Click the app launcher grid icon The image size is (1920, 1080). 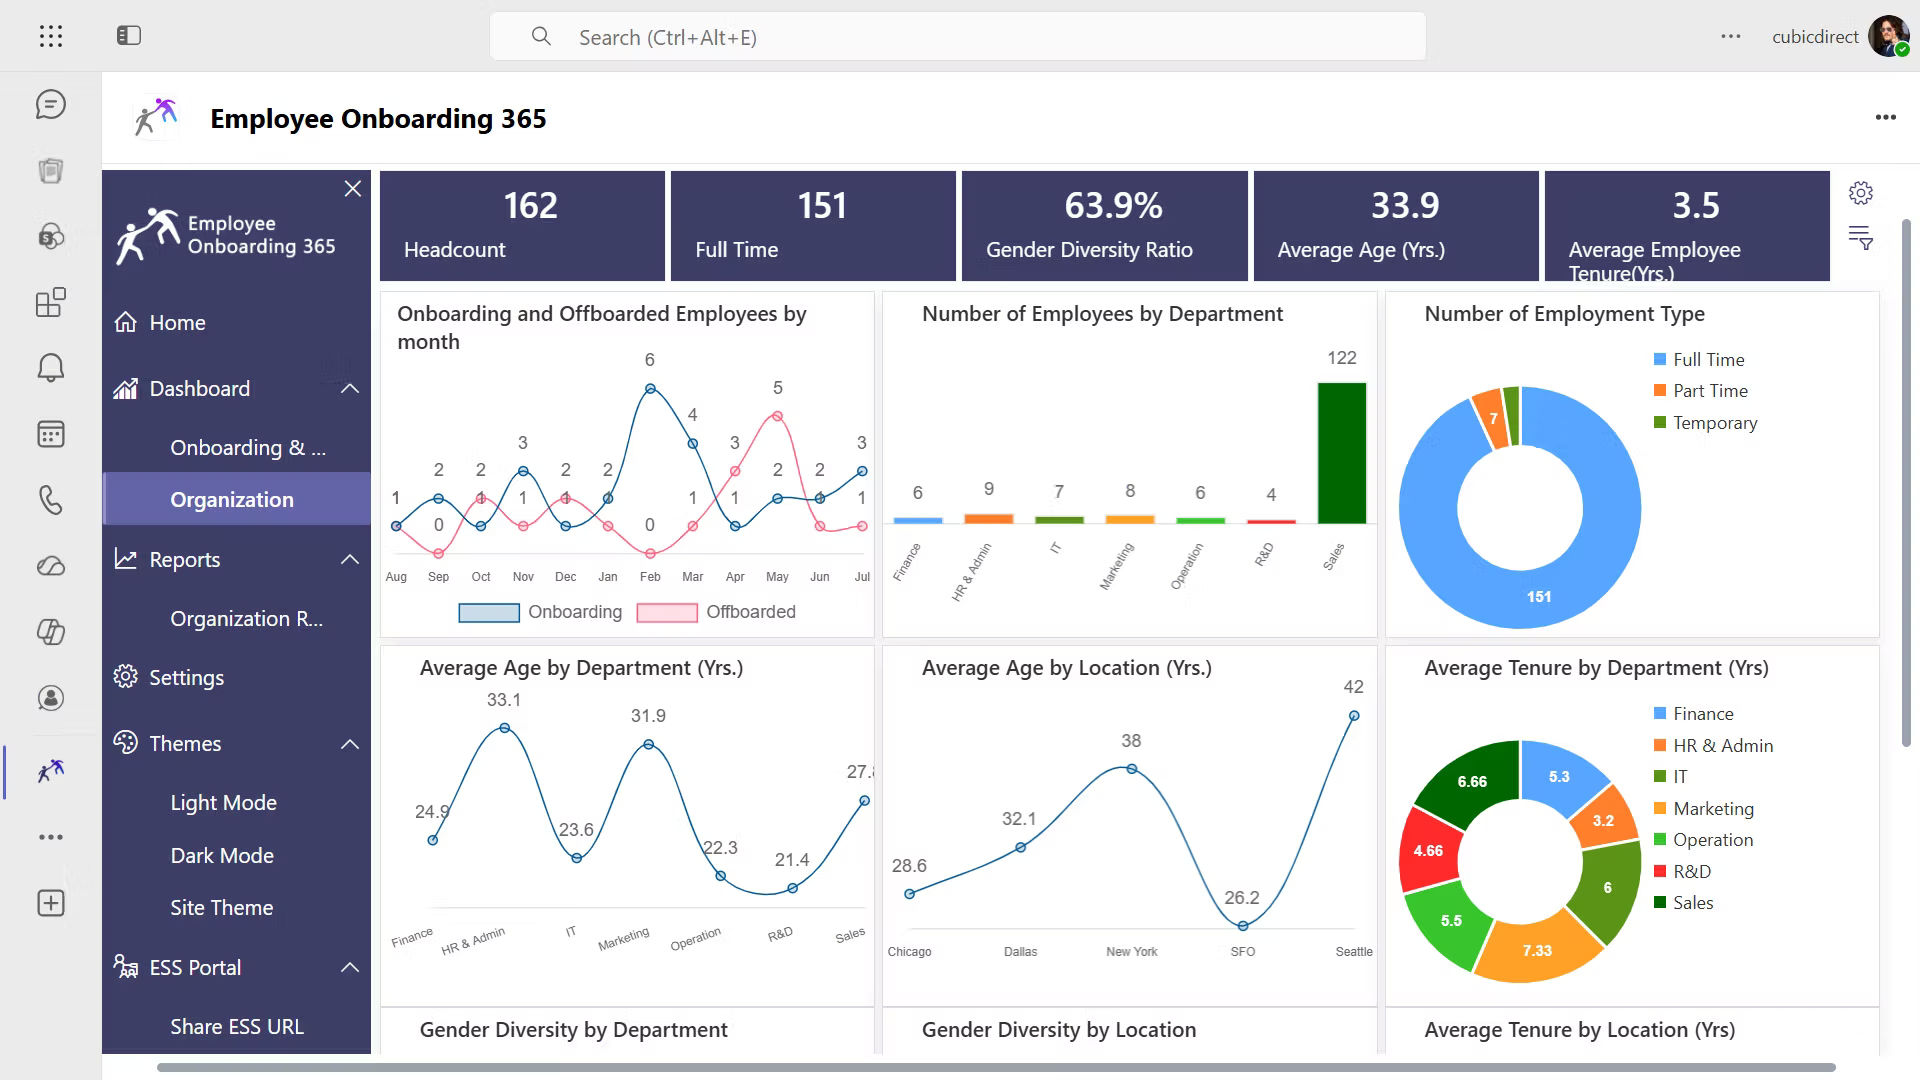click(x=51, y=36)
